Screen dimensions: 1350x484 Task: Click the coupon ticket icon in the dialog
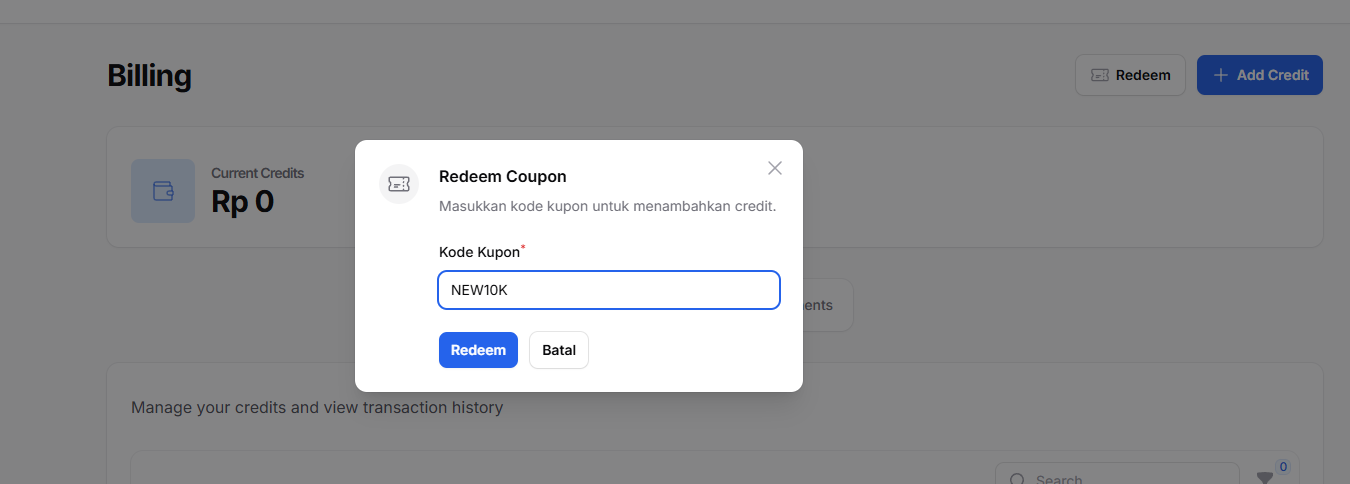399,184
